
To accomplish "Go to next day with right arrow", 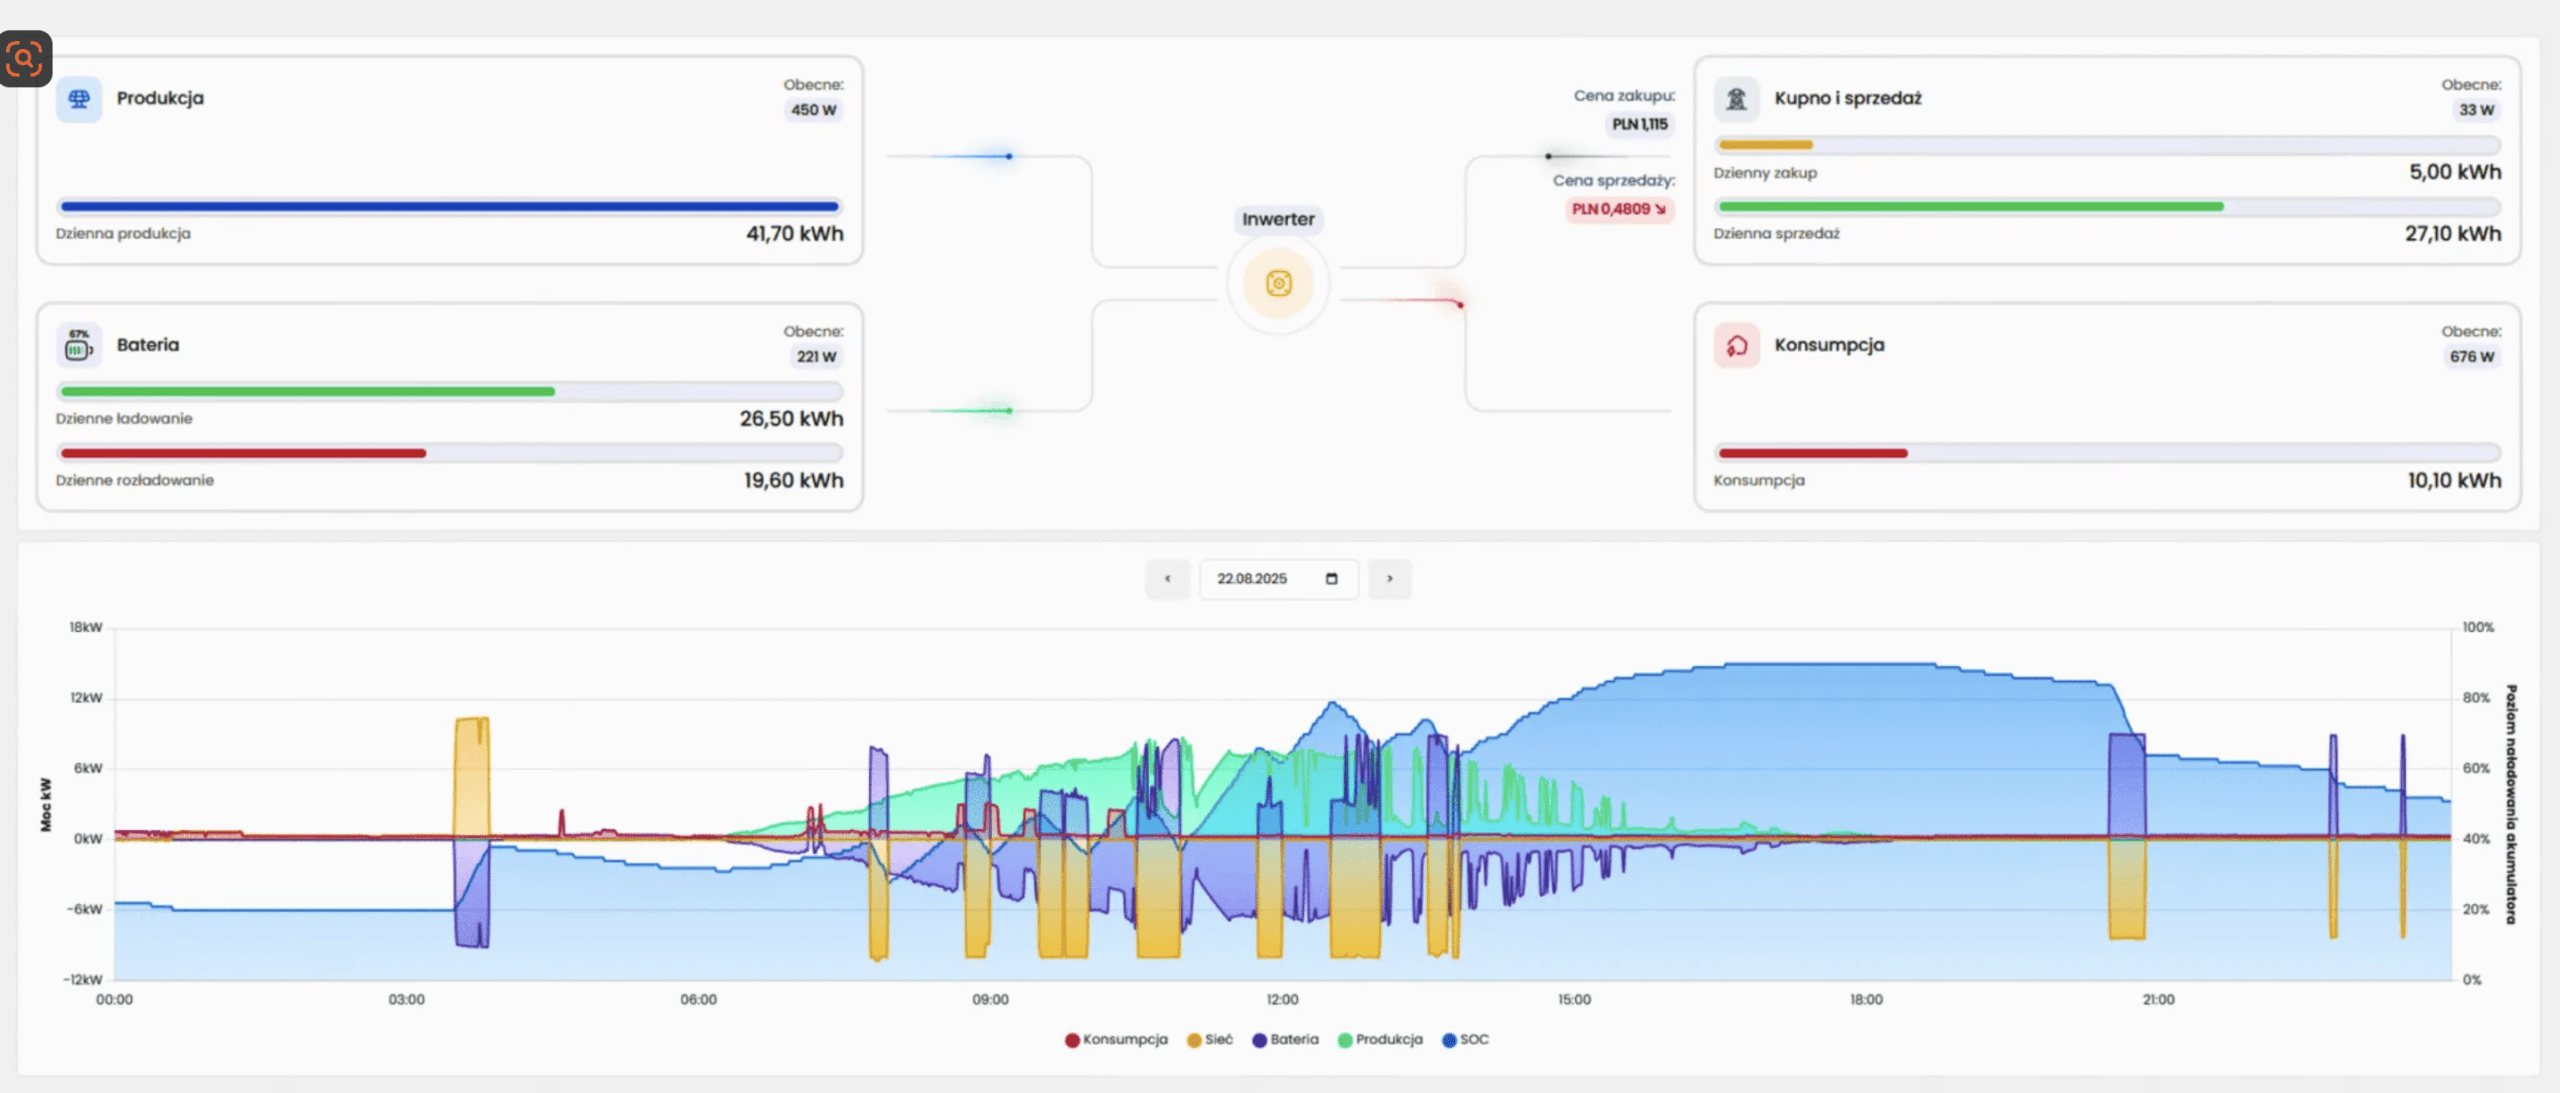I will [1389, 579].
